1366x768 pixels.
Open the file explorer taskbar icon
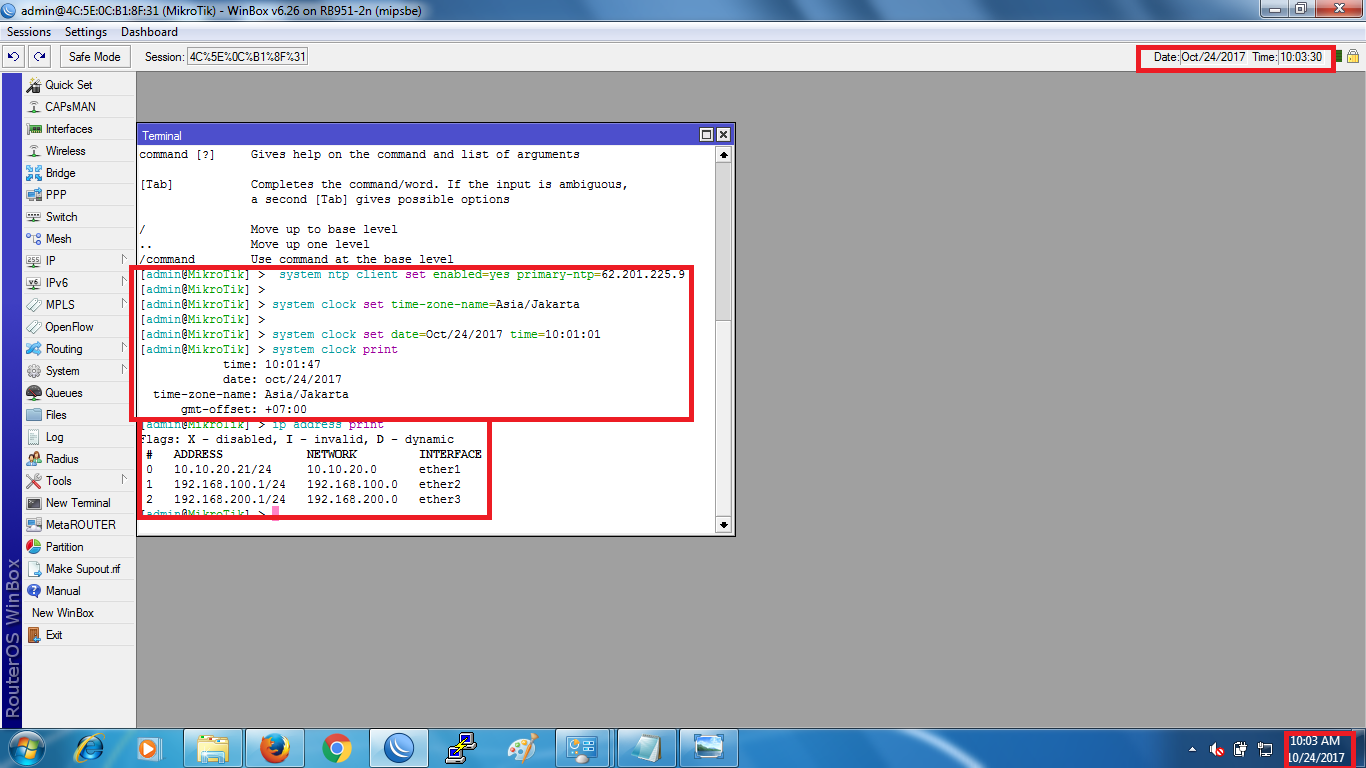(x=213, y=748)
